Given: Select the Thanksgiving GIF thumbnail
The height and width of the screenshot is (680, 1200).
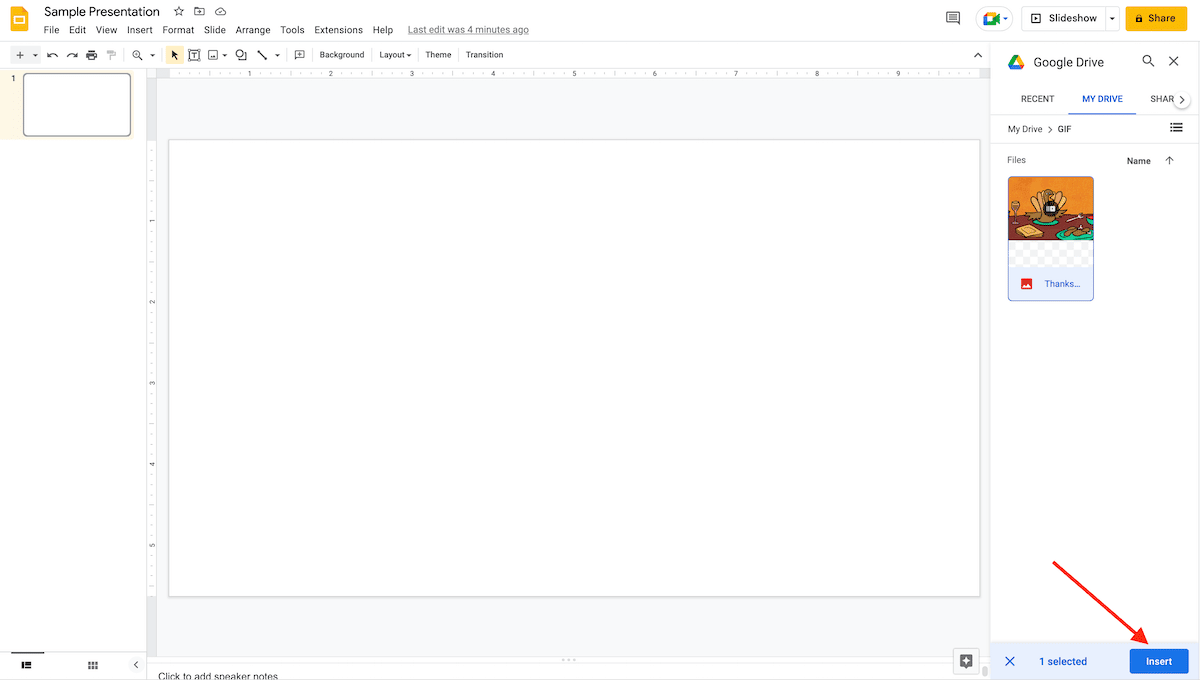Looking at the screenshot, I should pos(1050,208).
